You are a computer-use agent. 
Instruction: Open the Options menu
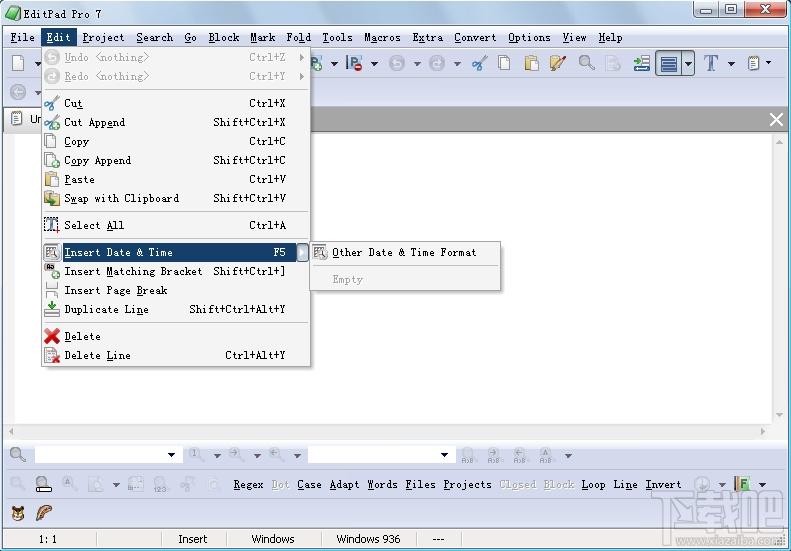click(529, 37)
